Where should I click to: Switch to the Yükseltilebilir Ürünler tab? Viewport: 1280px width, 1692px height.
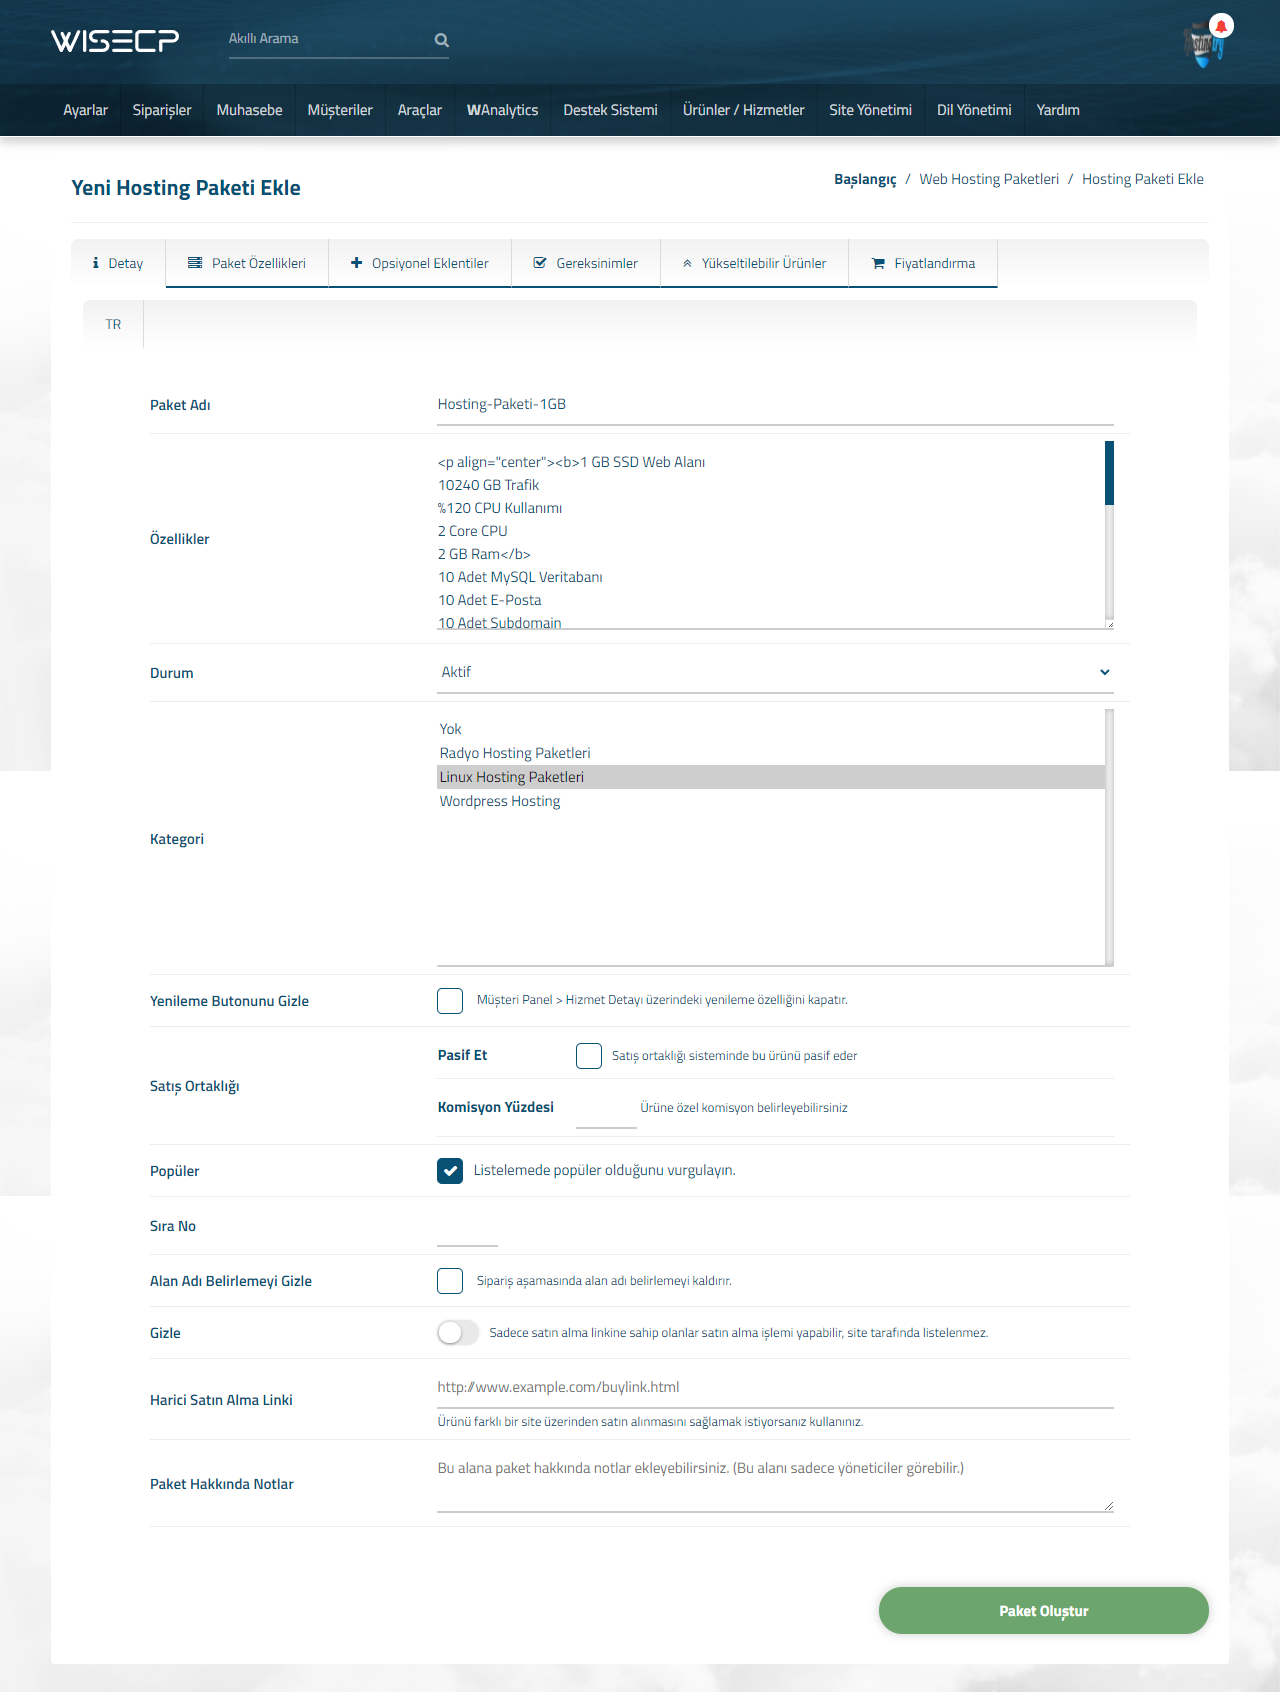tap(755, 263)
